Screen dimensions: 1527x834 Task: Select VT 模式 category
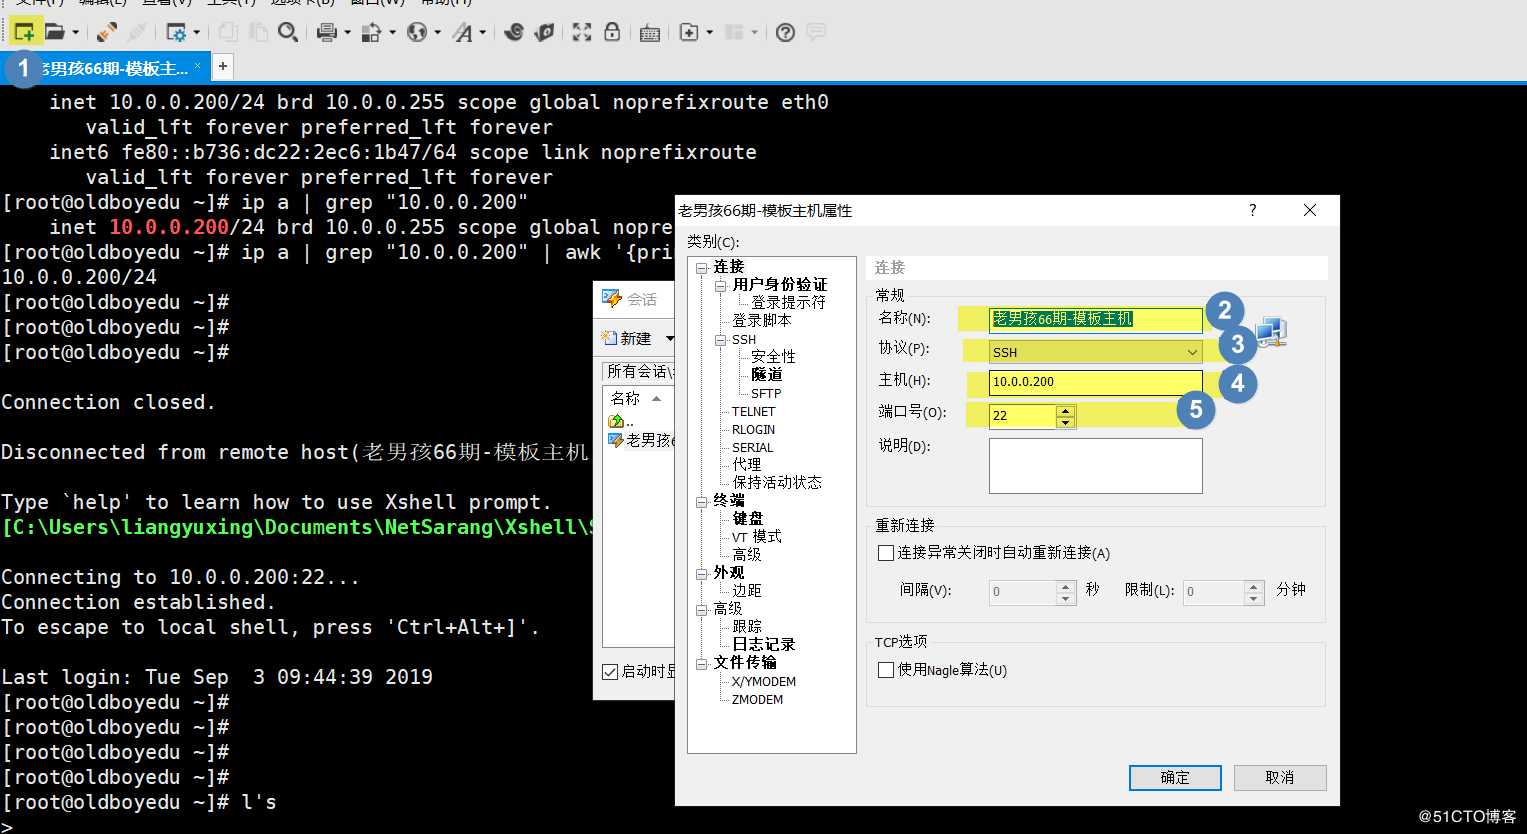click(756, 537)
